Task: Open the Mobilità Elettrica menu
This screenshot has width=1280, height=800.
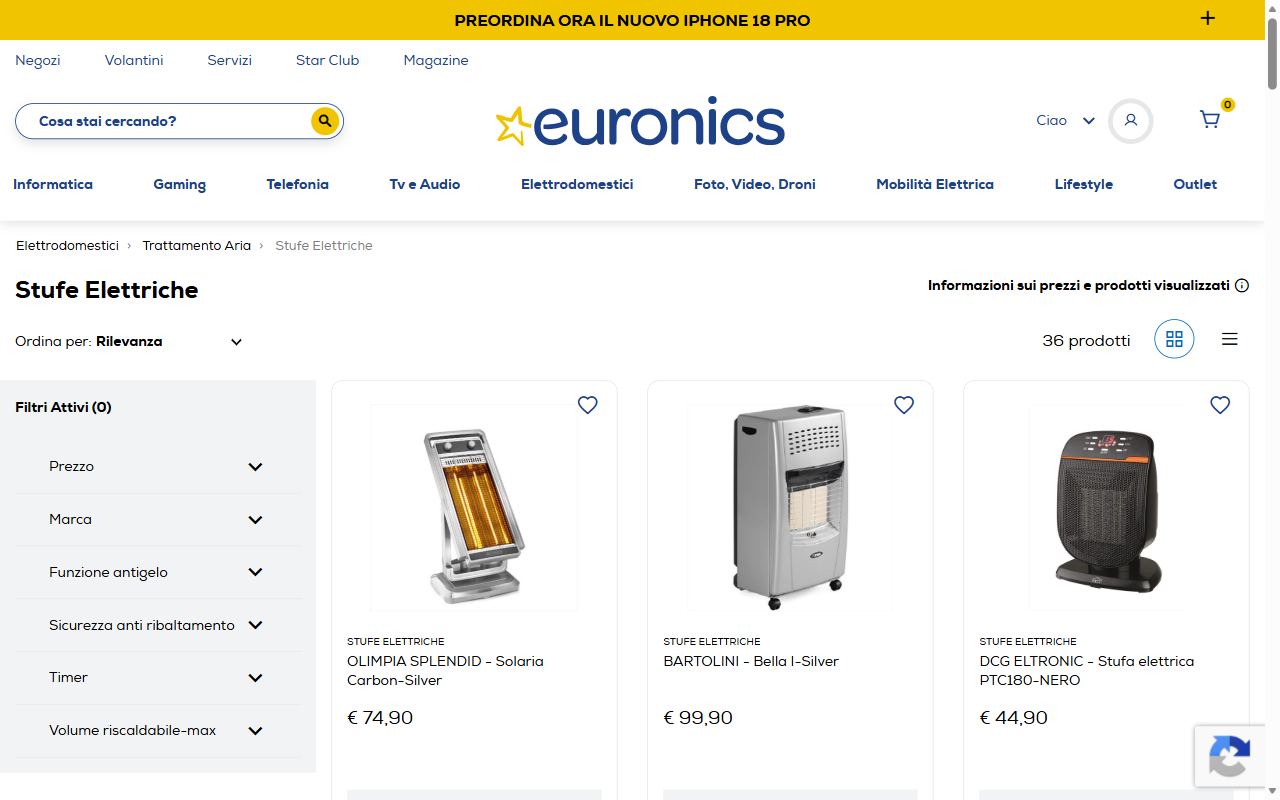Action: 935,184
